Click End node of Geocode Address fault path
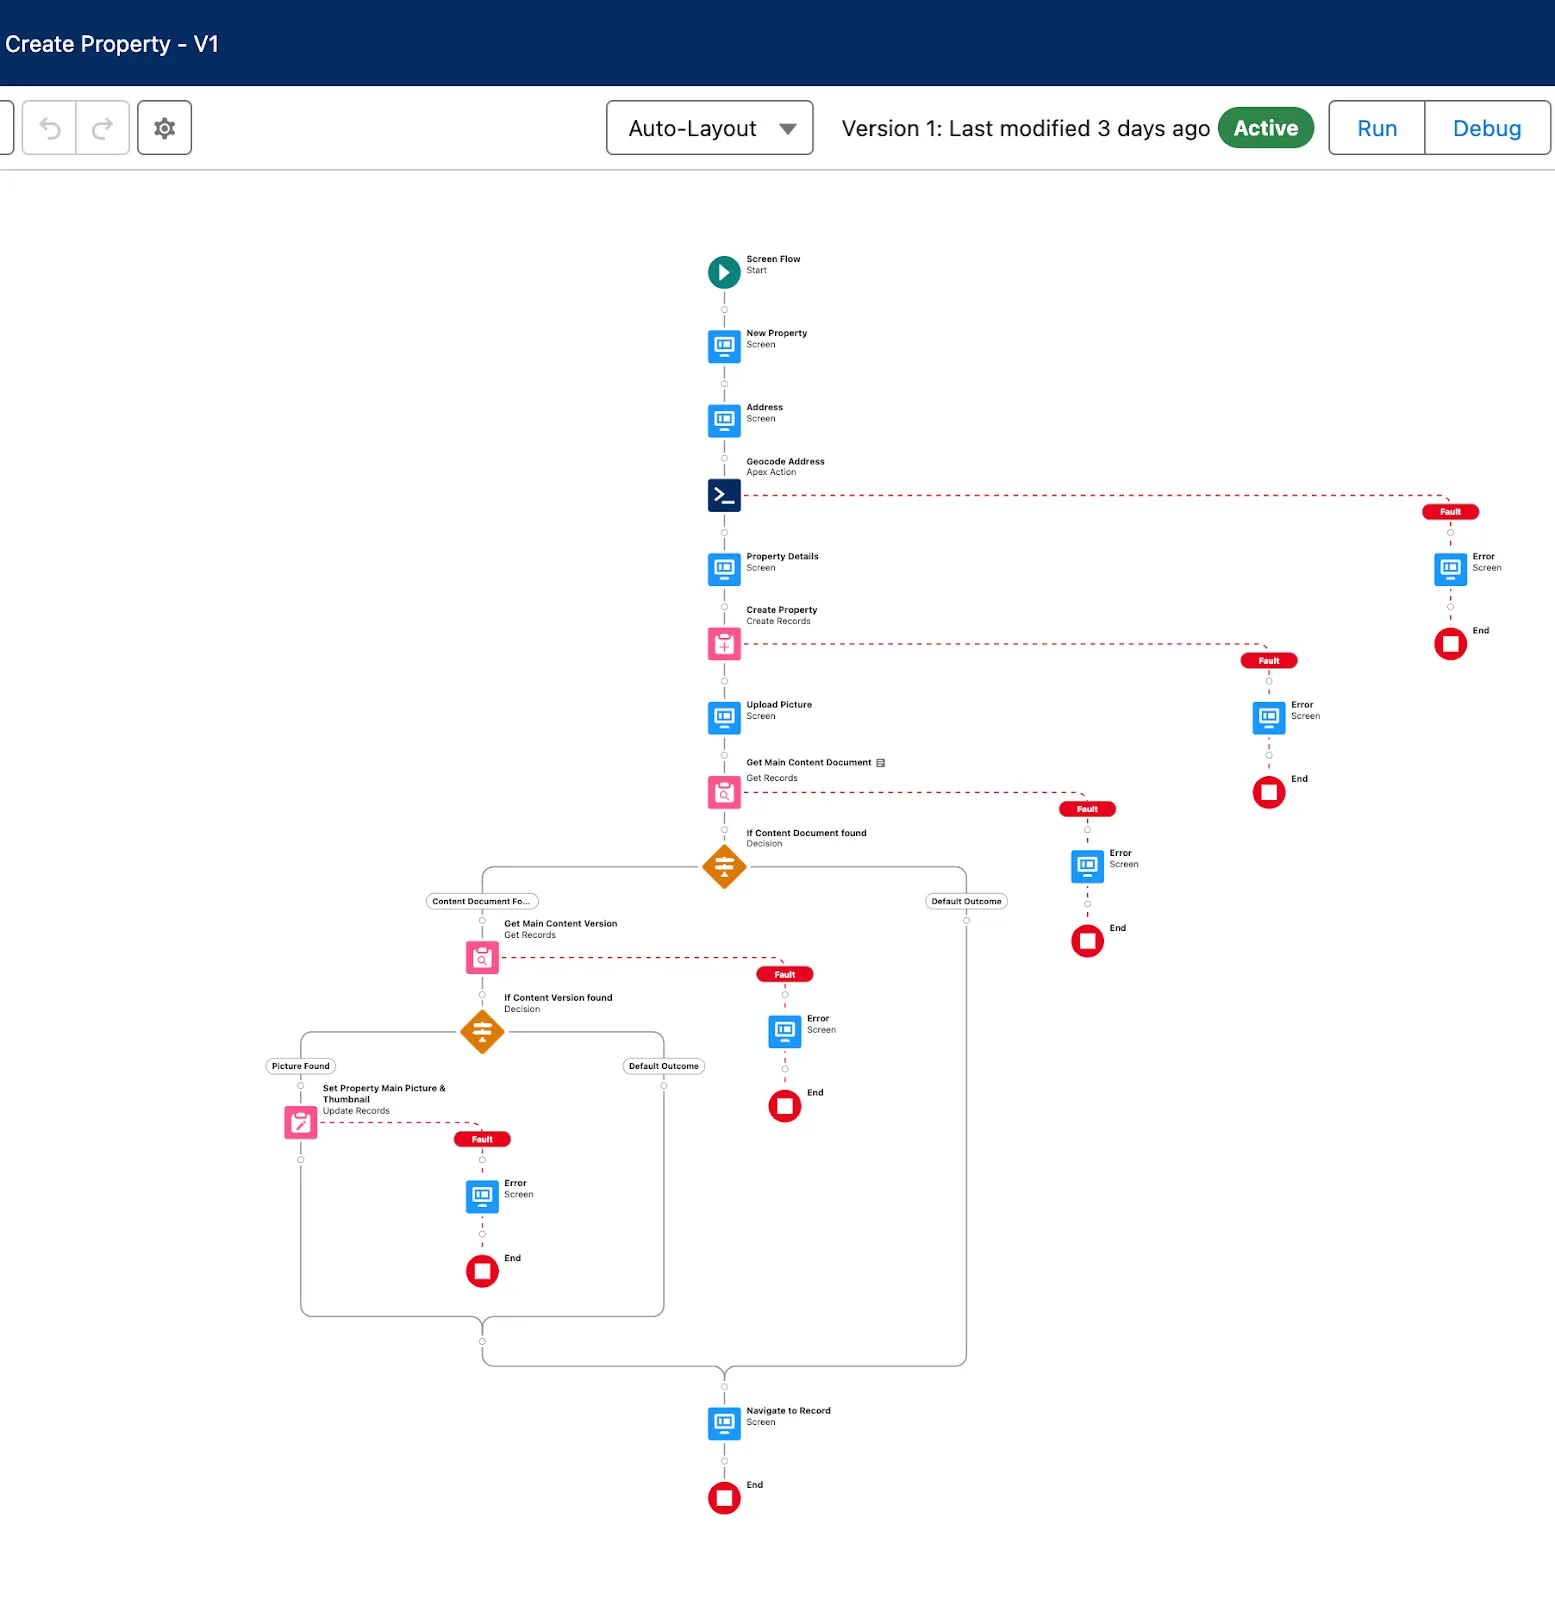1555x1600 pixels. 1450,644
